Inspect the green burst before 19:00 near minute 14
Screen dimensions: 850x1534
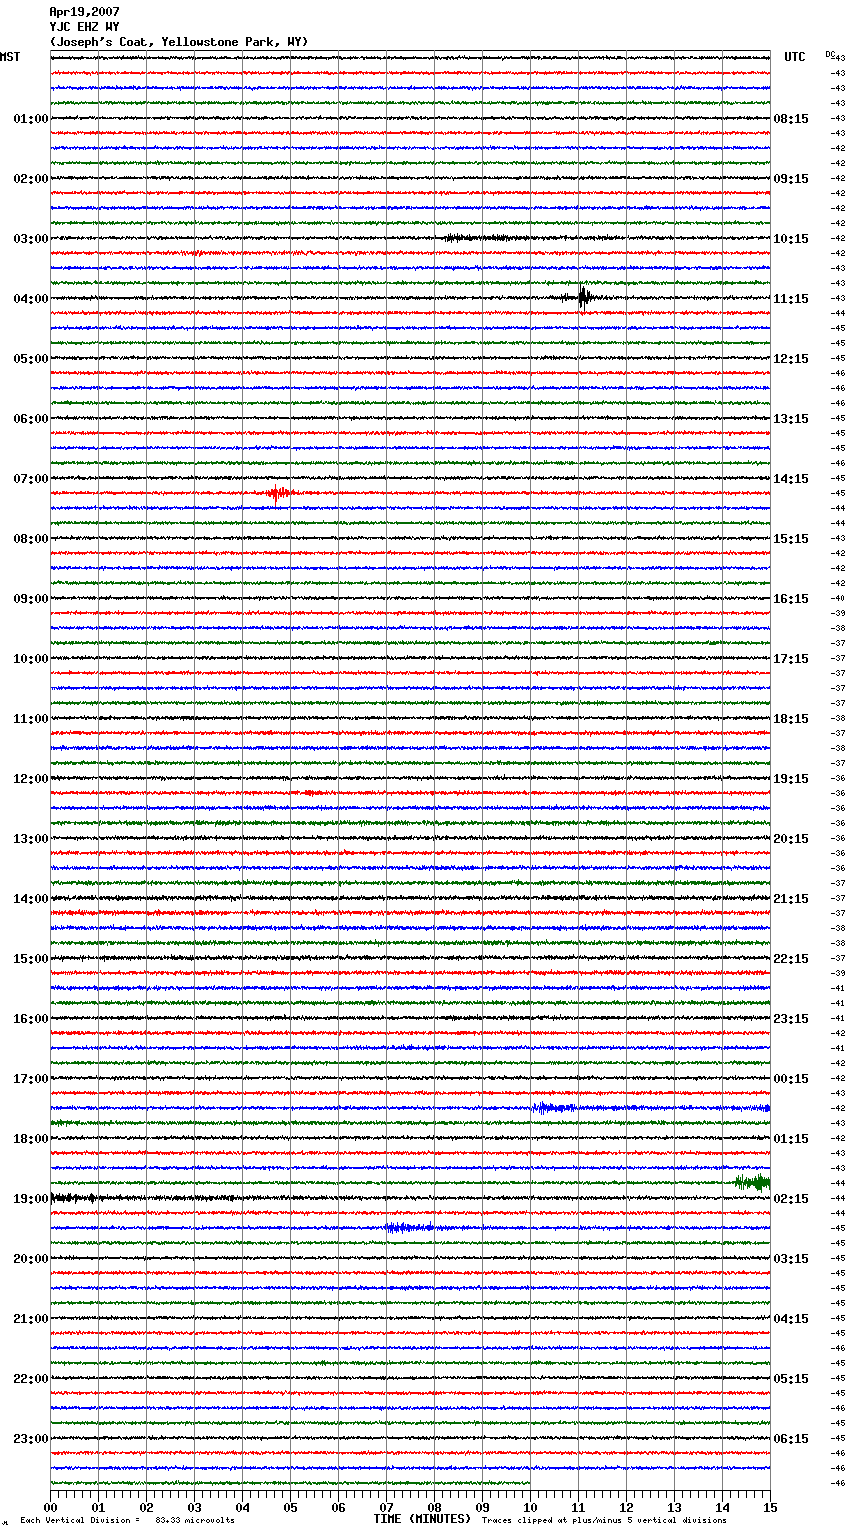click(x=752, y=1182)
